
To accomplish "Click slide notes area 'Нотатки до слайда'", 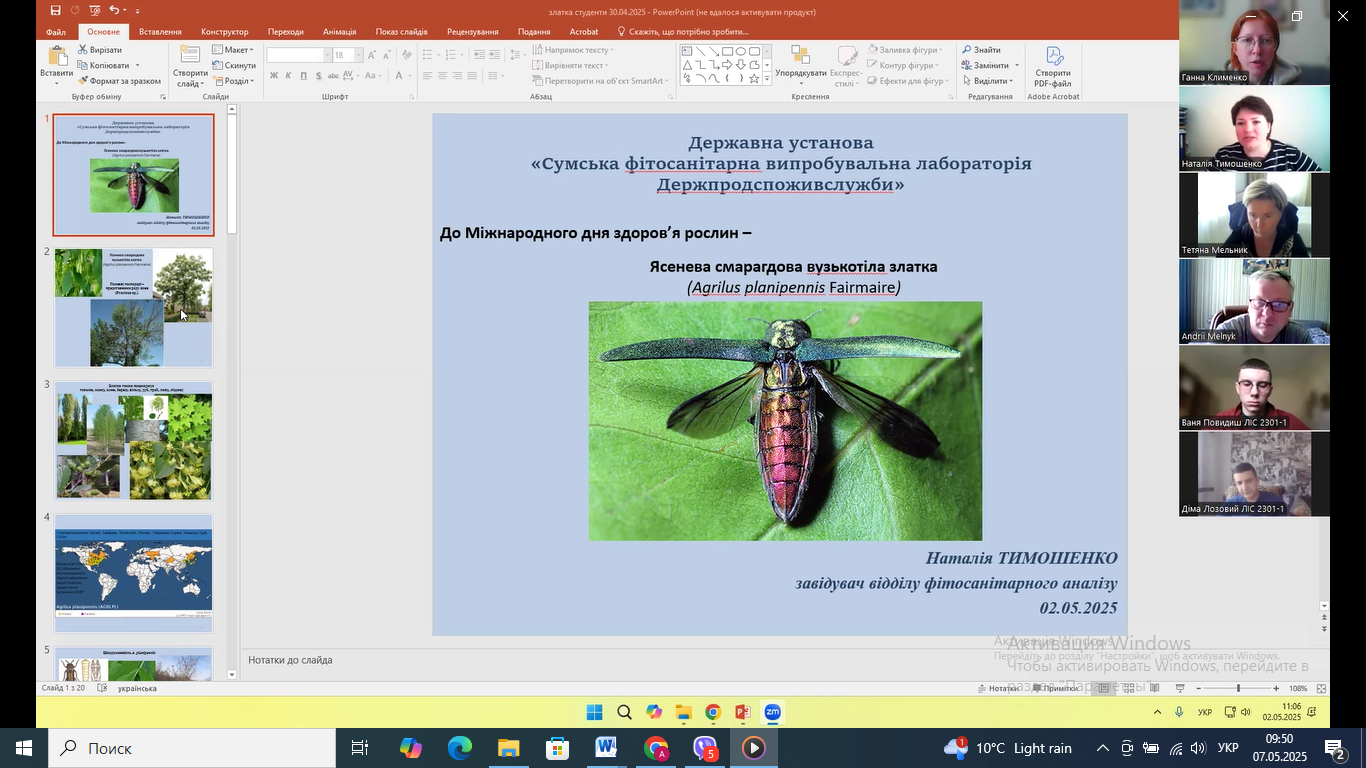I will (x=290, y=660).
